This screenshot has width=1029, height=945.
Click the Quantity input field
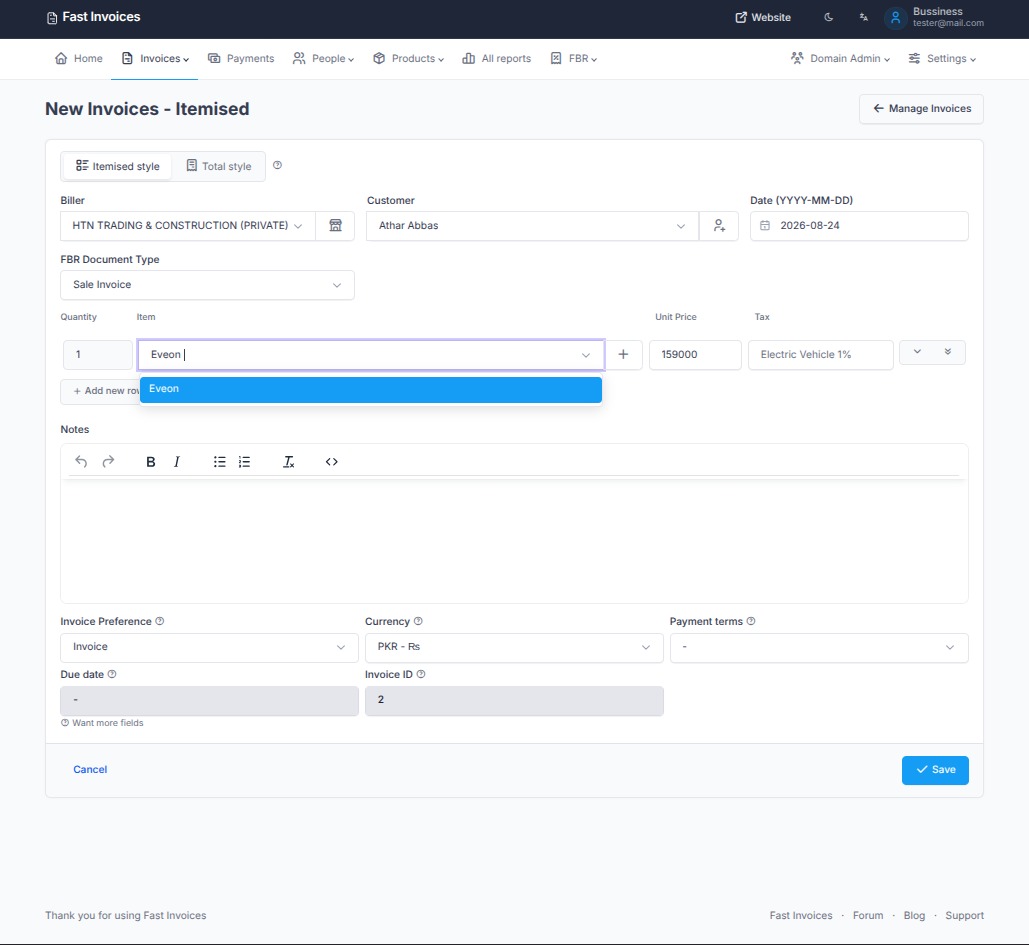pos(98,355)
